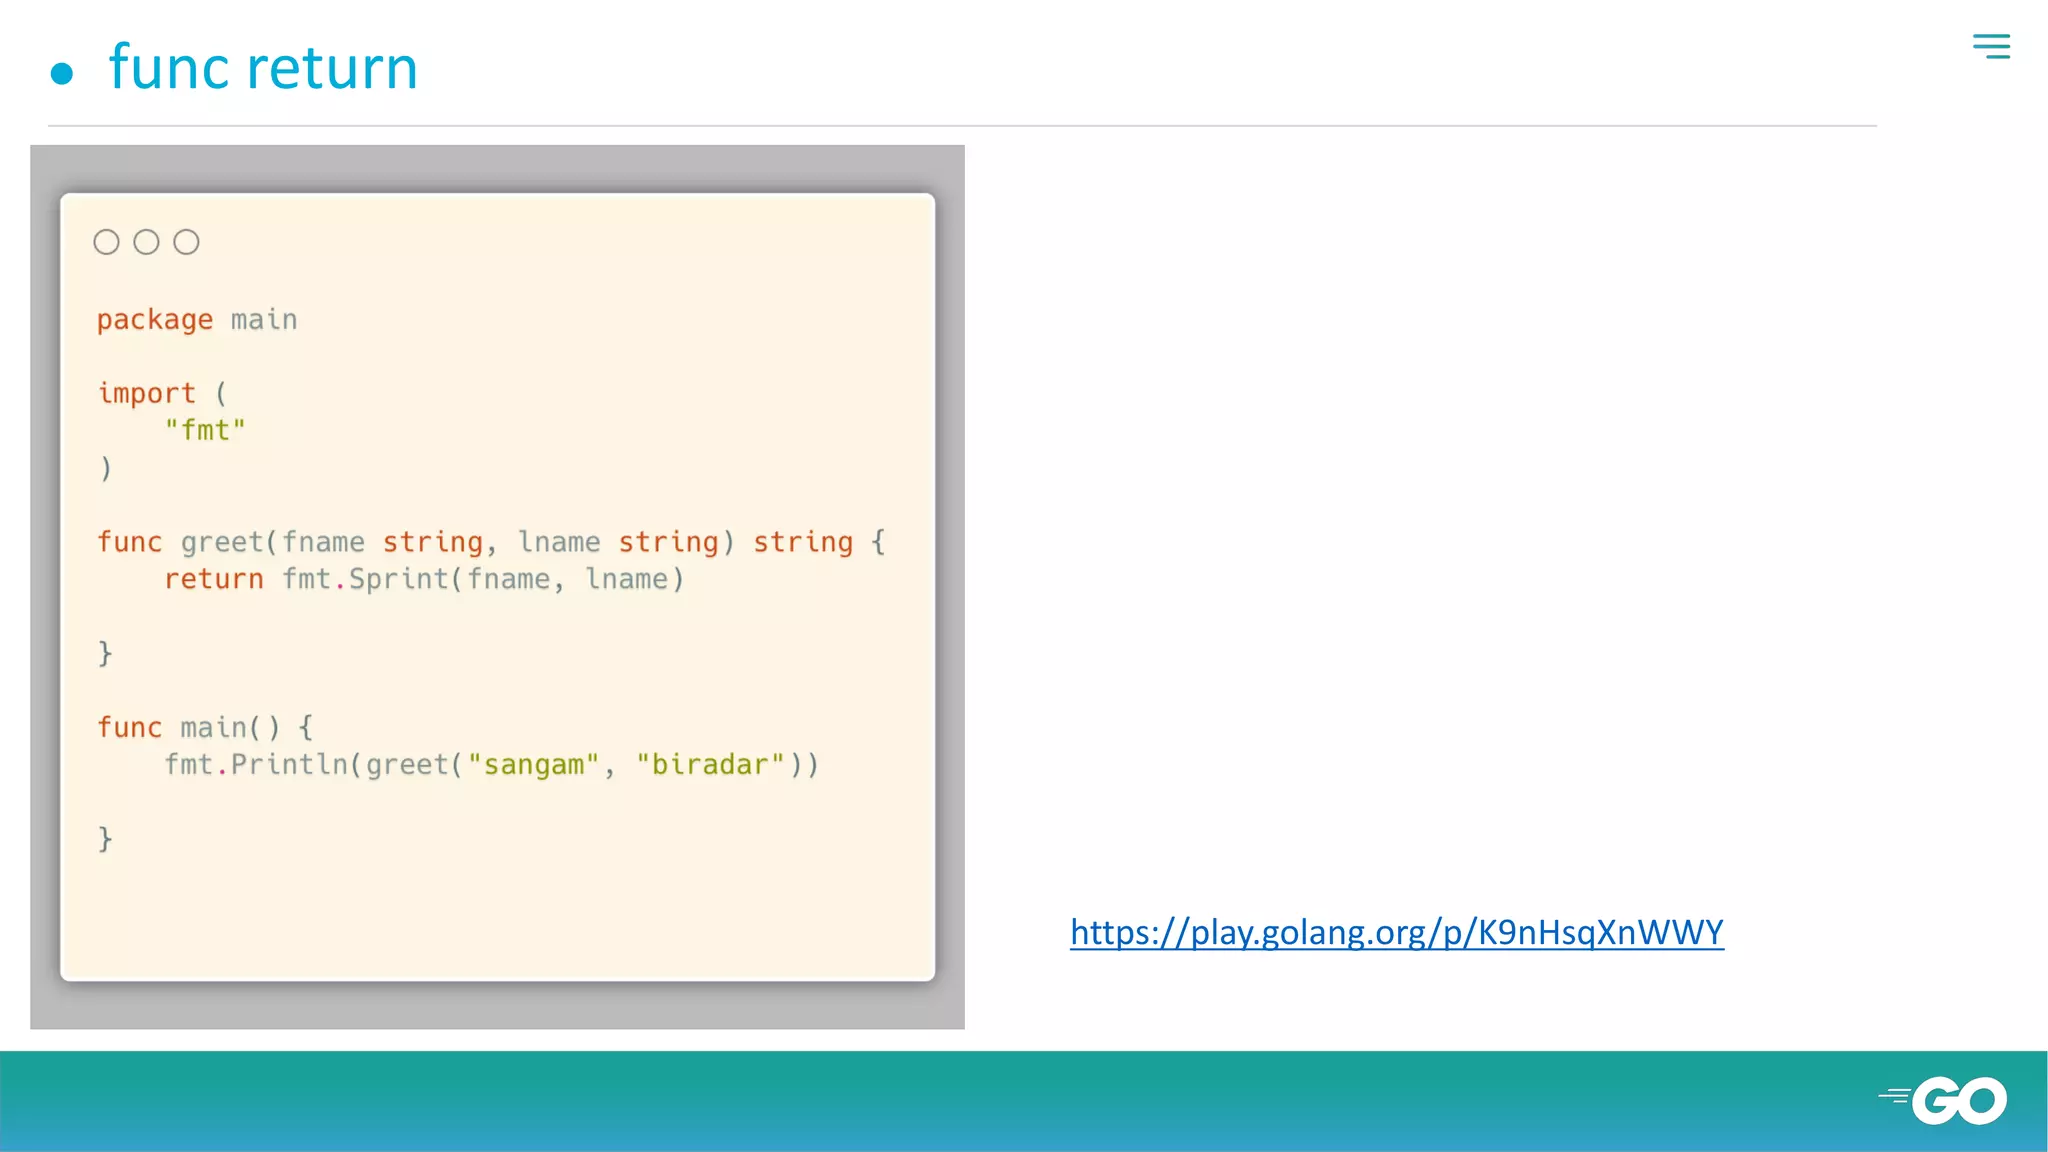Click the middle window circle in code mockup
Screen dimensions: 2048x1152
click(146, 242)
